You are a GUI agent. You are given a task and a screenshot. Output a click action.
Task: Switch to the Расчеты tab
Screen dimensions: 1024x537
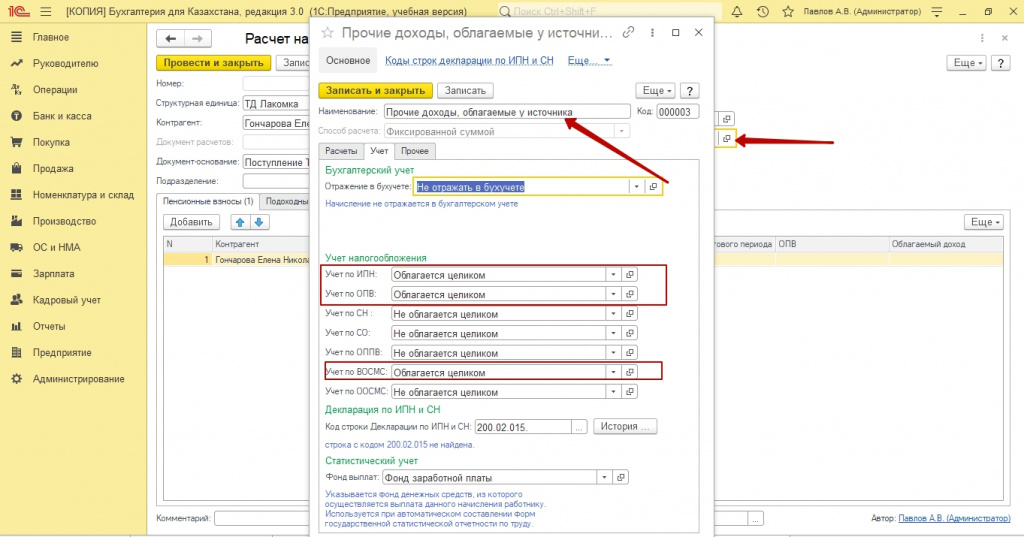tap(341, 151)
